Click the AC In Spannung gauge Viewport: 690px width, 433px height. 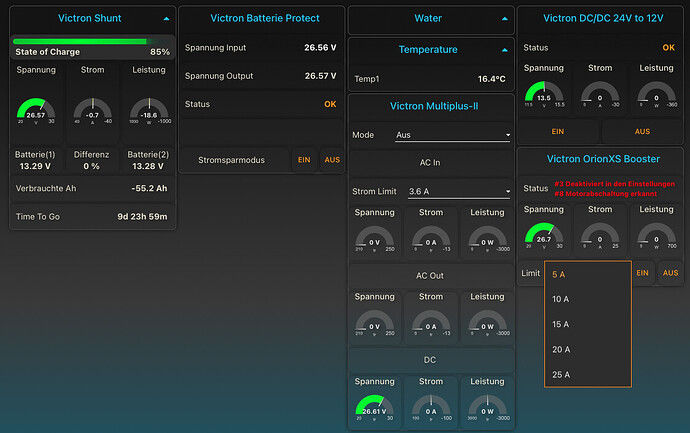pyautogui.click(x=374, y=239)
